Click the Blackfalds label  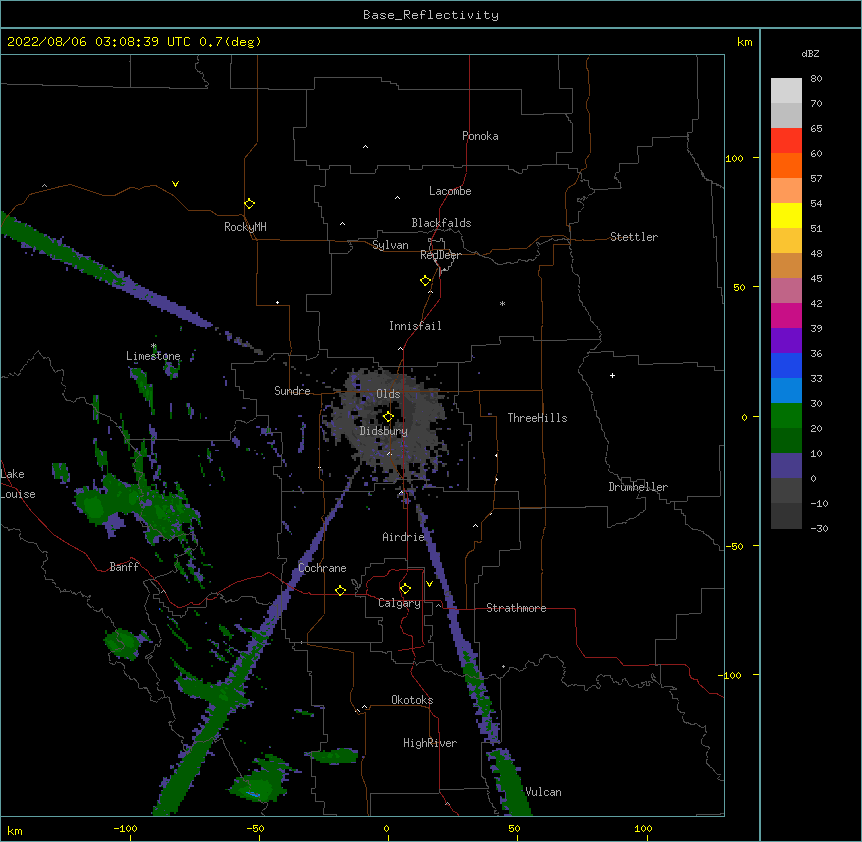click(x=441, y=223)
